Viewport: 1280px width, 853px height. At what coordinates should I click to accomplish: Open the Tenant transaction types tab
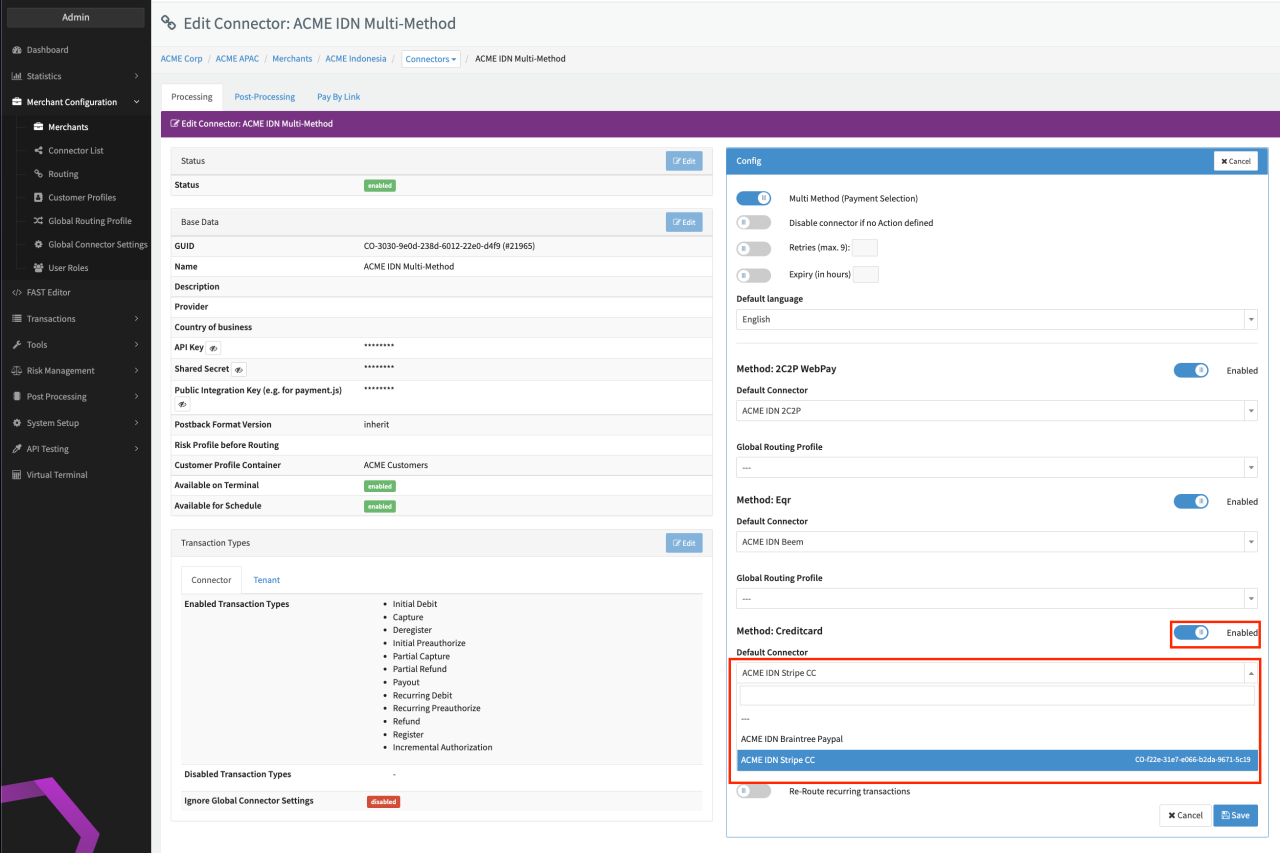[266, 580]
